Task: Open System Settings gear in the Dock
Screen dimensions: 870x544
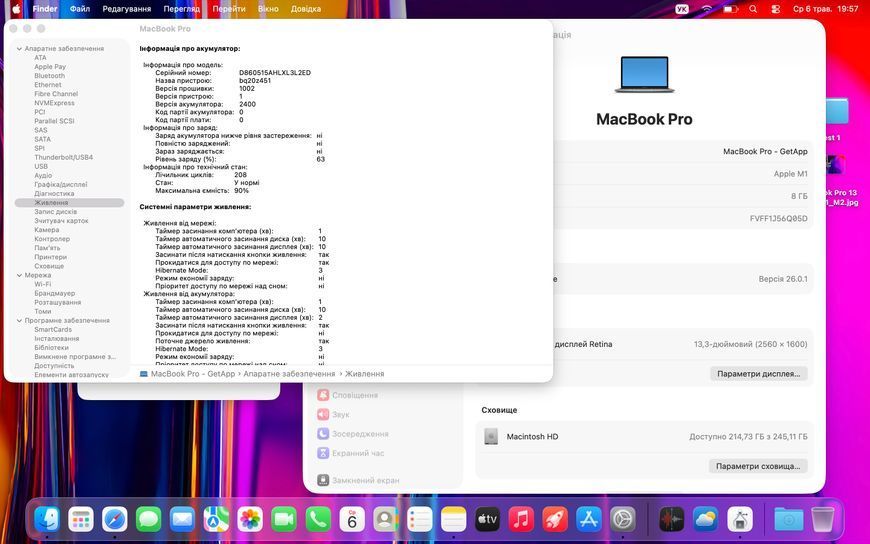Action: click(623, 520)
